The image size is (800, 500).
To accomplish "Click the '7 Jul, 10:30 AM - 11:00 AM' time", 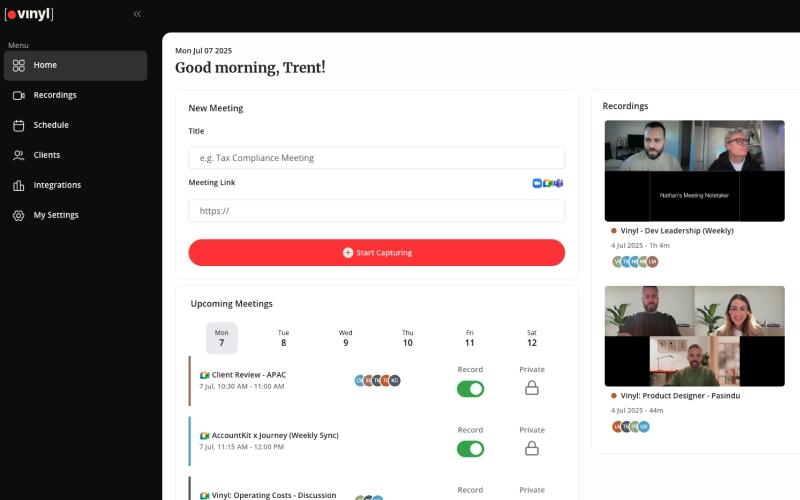I will pyautogui.click(x=242, y=386).
